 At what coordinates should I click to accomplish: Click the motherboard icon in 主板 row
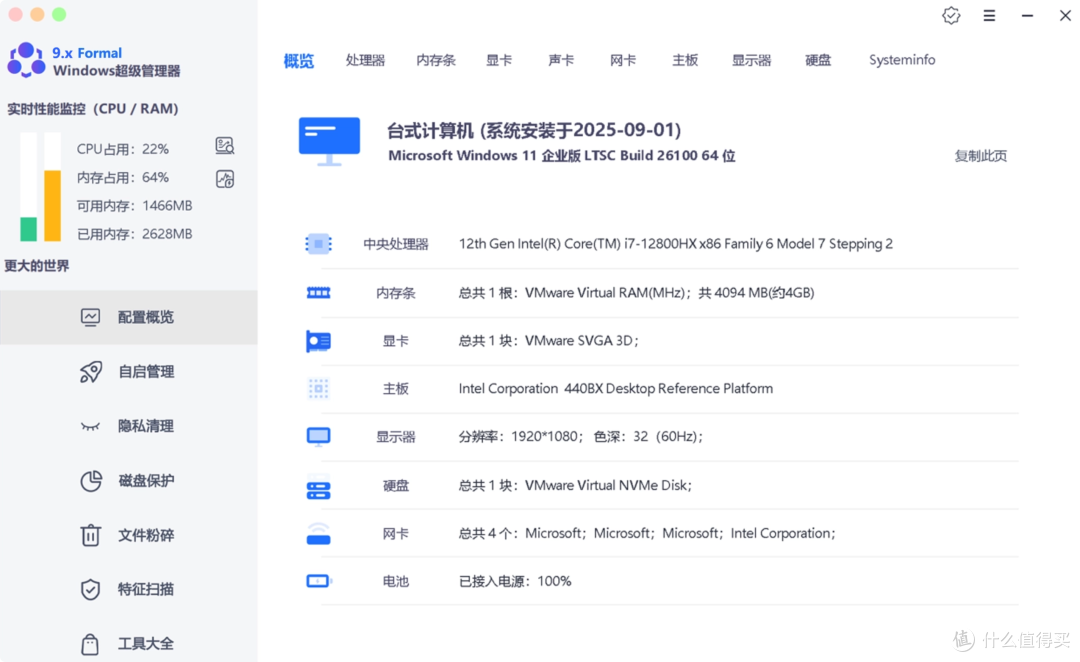(x=318, y=389)
